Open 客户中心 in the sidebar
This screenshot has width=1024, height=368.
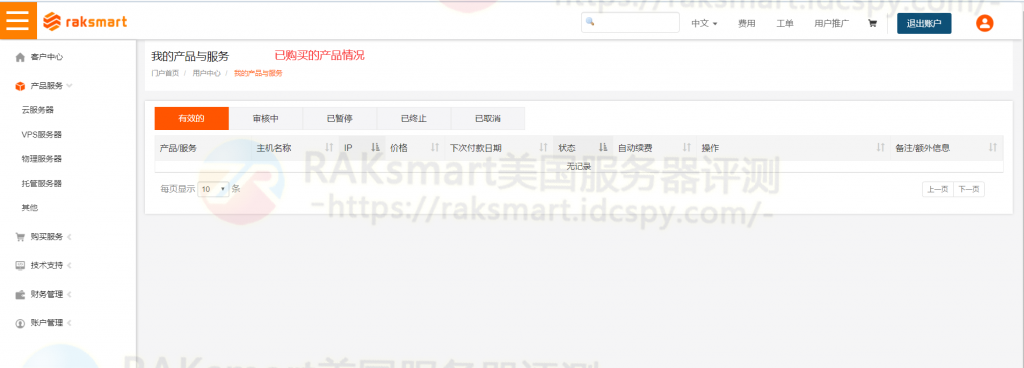[47, 57]
